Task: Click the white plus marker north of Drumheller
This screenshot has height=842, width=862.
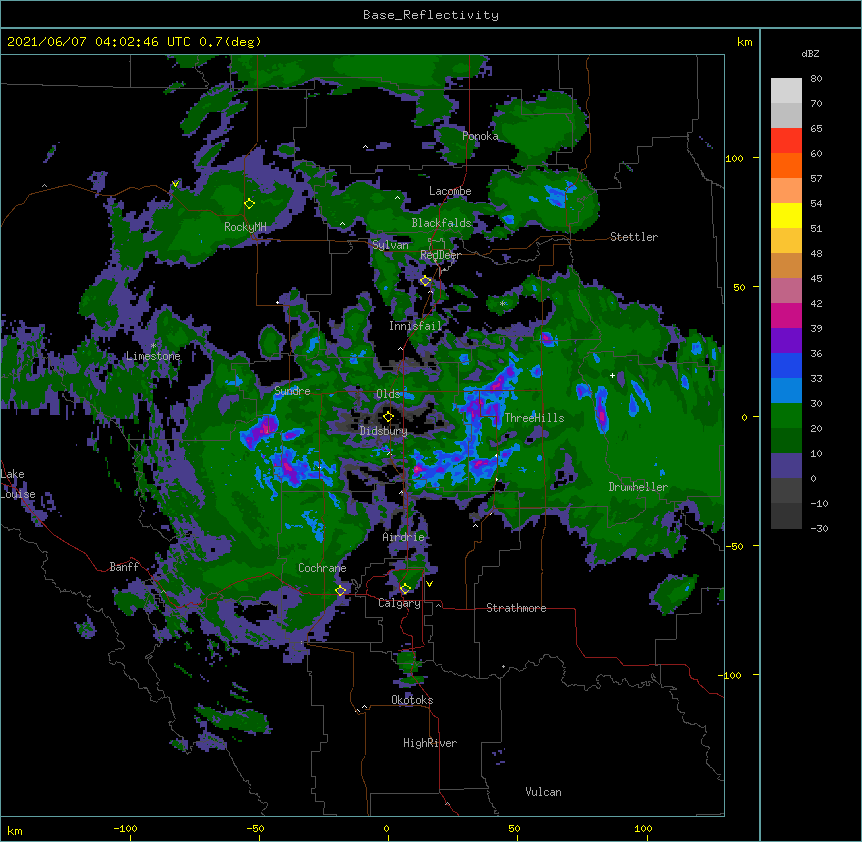Action: (612, 375)
